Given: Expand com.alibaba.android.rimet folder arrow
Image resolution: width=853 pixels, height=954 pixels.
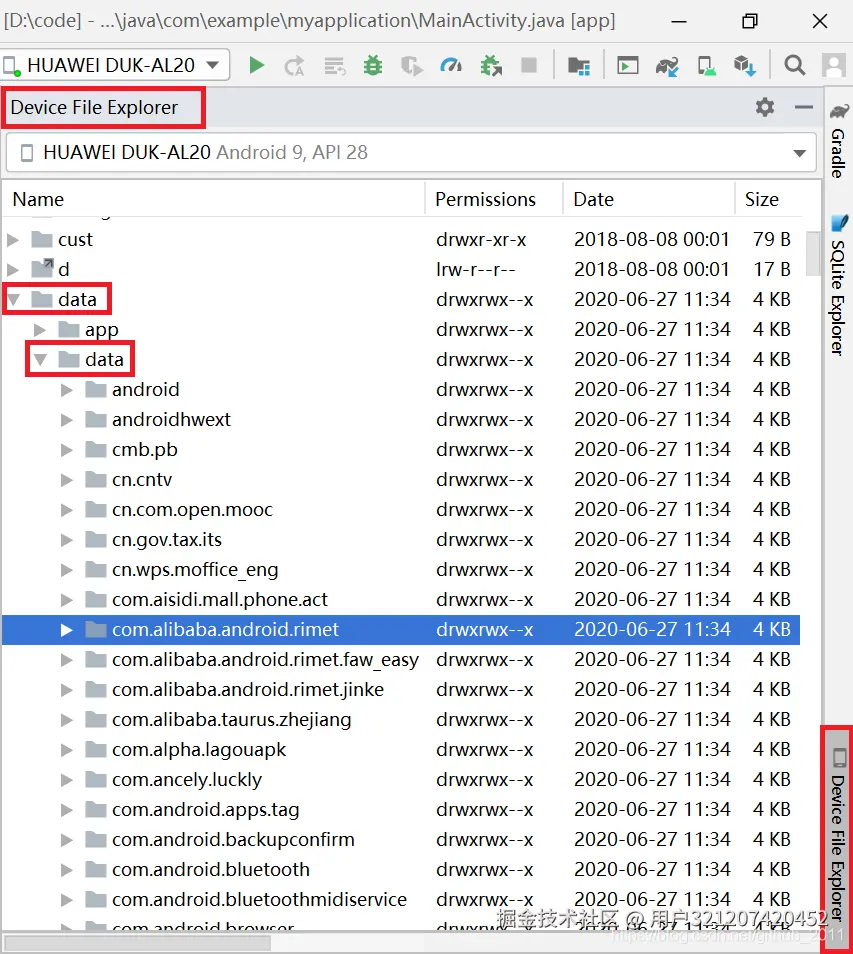Looking at the screenshot, I should click(x=66, y=630).
